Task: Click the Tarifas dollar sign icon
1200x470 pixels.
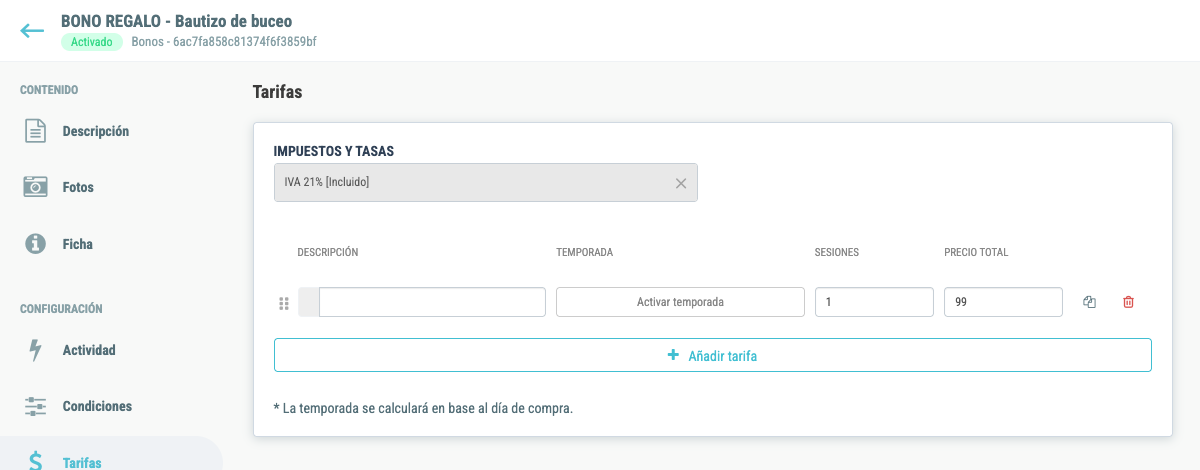Action: click(36, 461)
